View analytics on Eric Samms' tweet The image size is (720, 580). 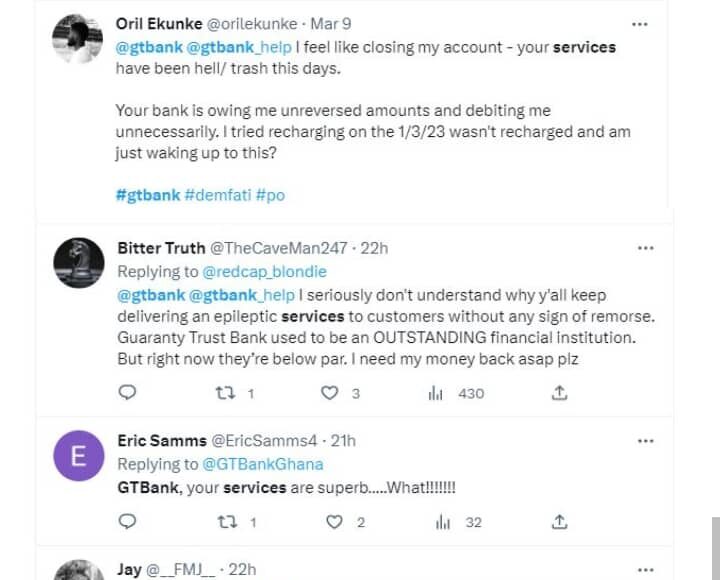[x=441, y=522]
